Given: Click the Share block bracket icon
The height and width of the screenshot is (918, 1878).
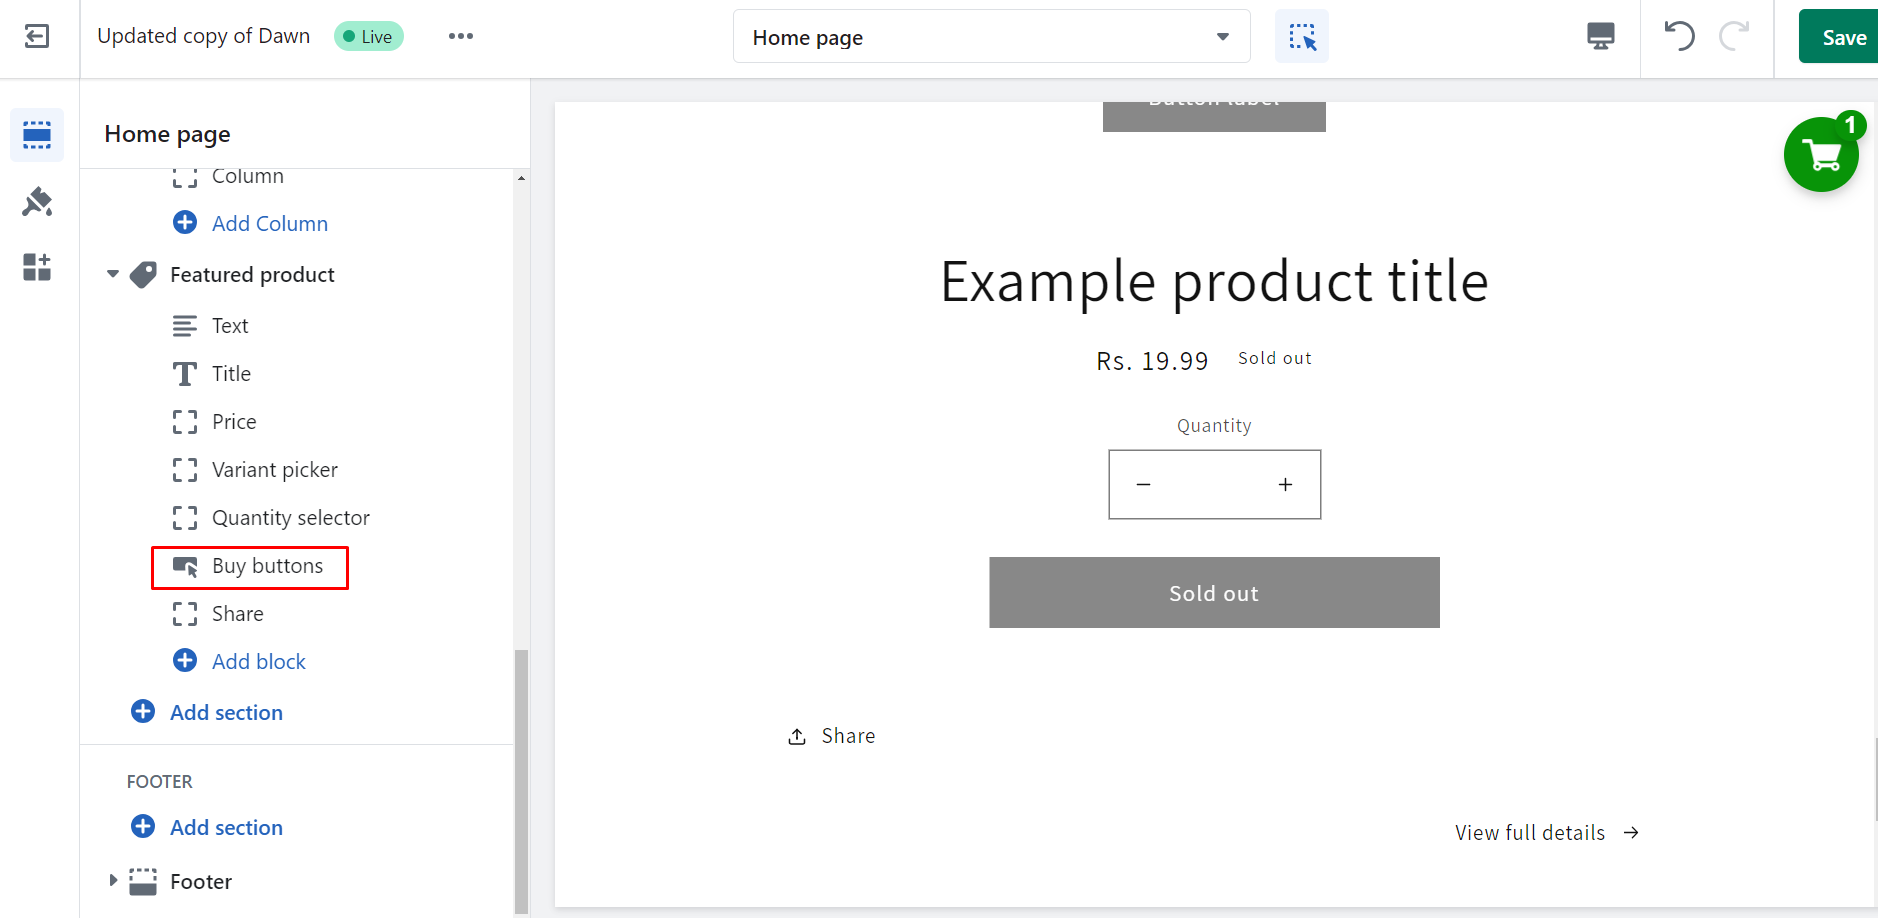Looking at the screenshot, I should coord(185,614).
